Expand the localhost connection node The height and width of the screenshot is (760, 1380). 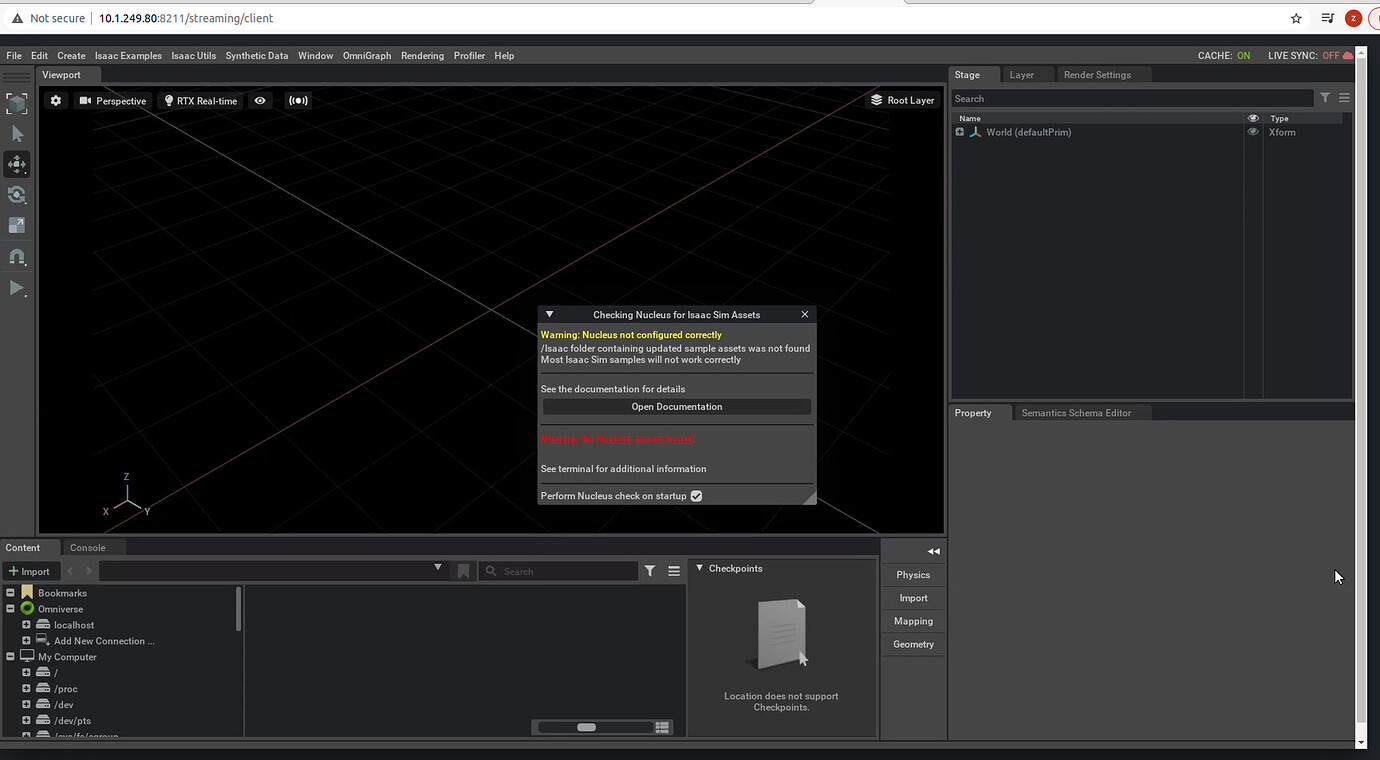26,625
